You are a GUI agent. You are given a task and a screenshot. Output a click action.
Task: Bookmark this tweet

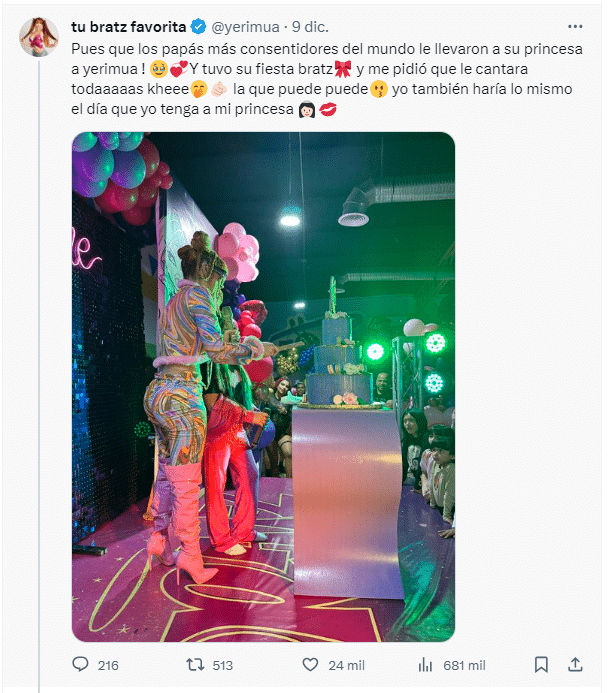pyautogui.click(x=541, y=664)
